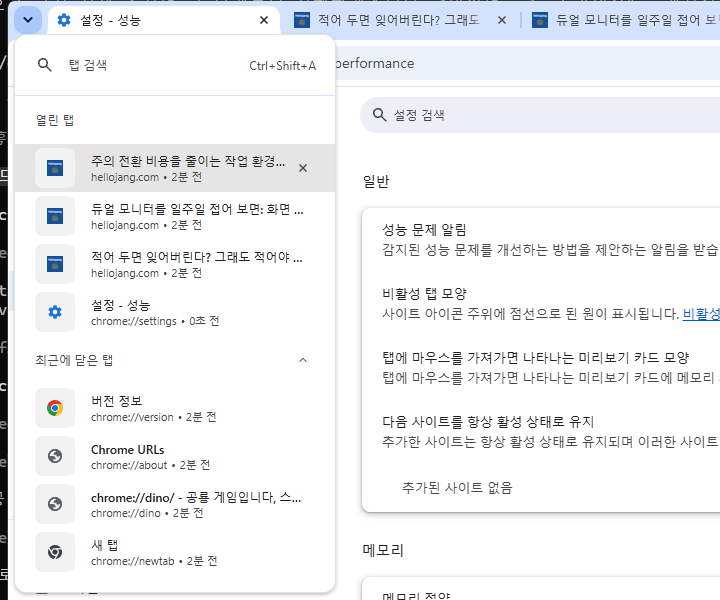This screenshot has height=600, width=720.
Task: Click the '일반' section heading
Action: (376, 181)
